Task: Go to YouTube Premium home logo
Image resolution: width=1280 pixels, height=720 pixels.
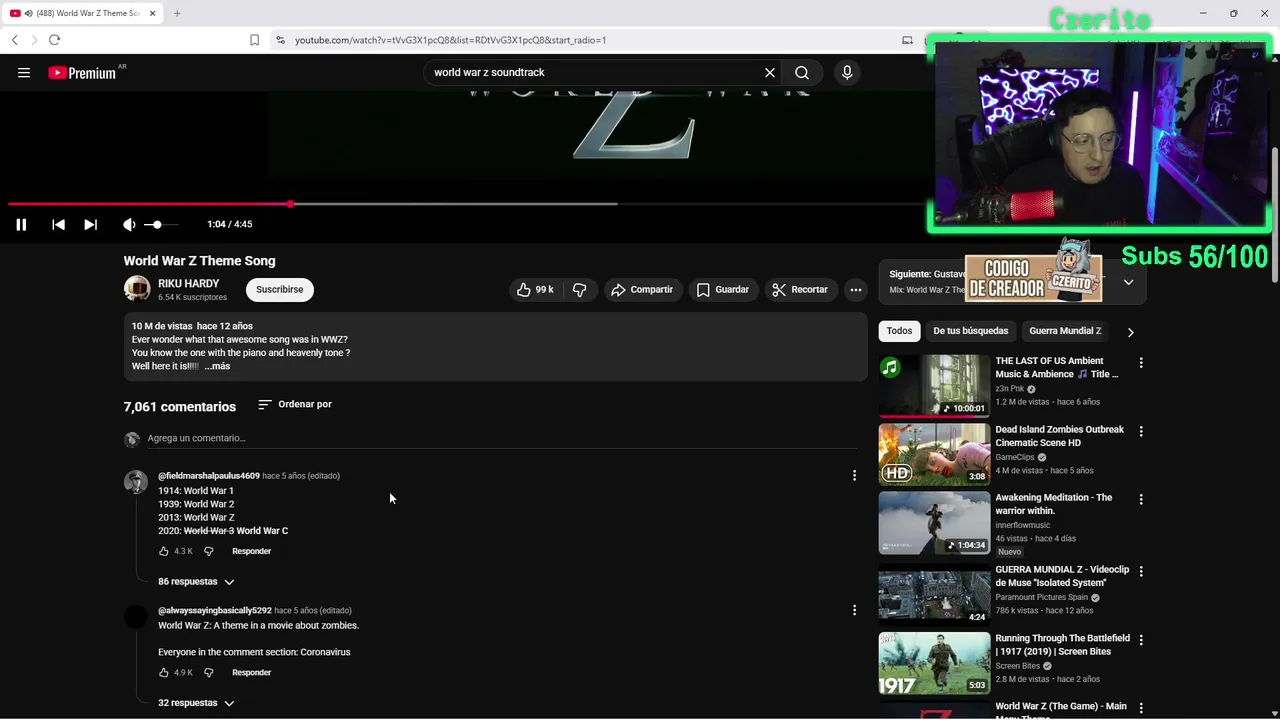Action: point(82,73)
